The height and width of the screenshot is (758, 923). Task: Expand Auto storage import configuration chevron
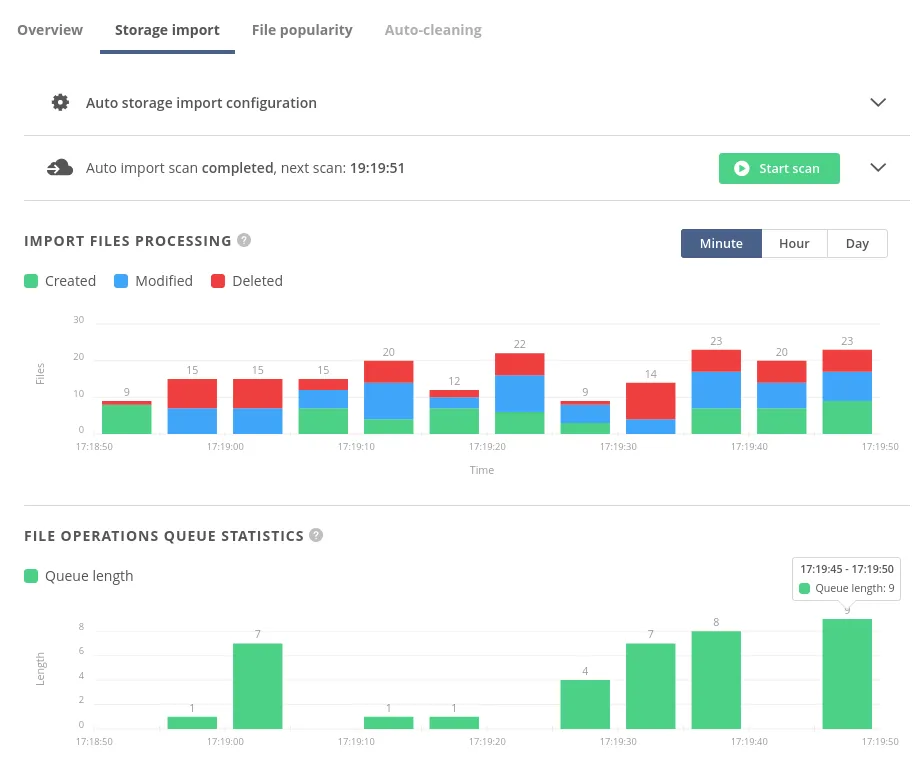(x=878, y=103)
